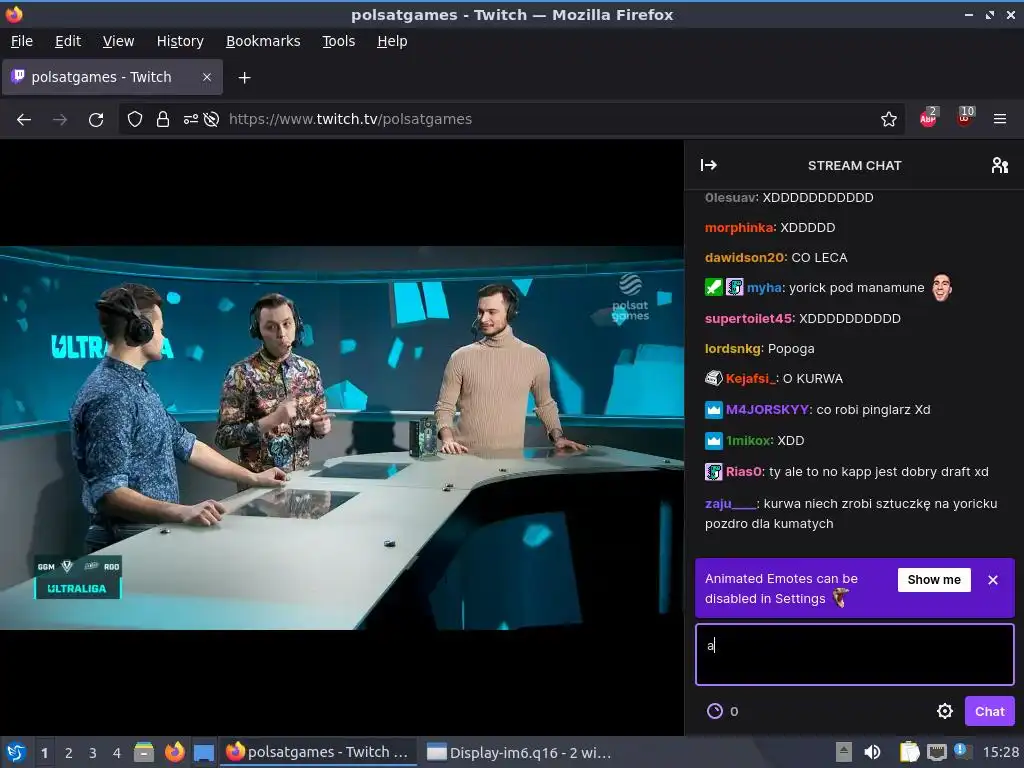Switch to Display-im6.q16 window in taskbar

[519, 753]
